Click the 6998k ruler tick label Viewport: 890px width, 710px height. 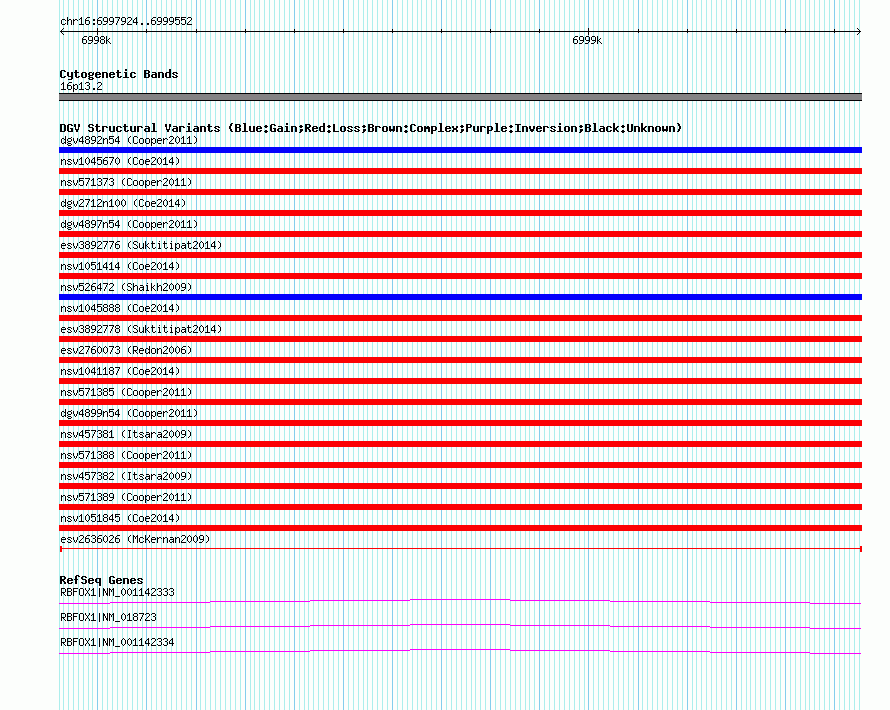[96, 40]
